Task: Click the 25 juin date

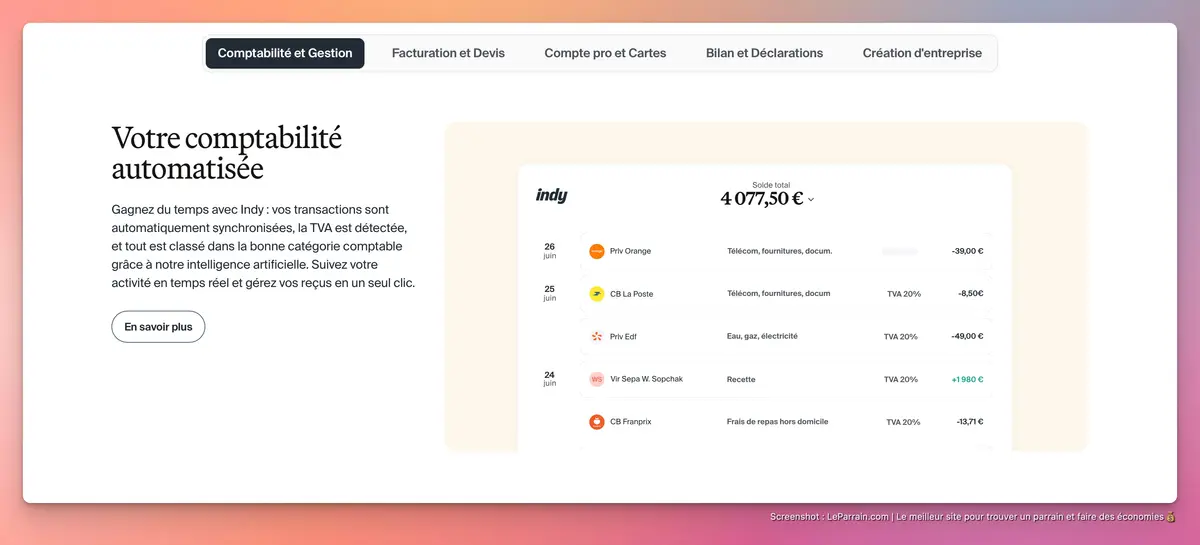Action: coord(549,293)
